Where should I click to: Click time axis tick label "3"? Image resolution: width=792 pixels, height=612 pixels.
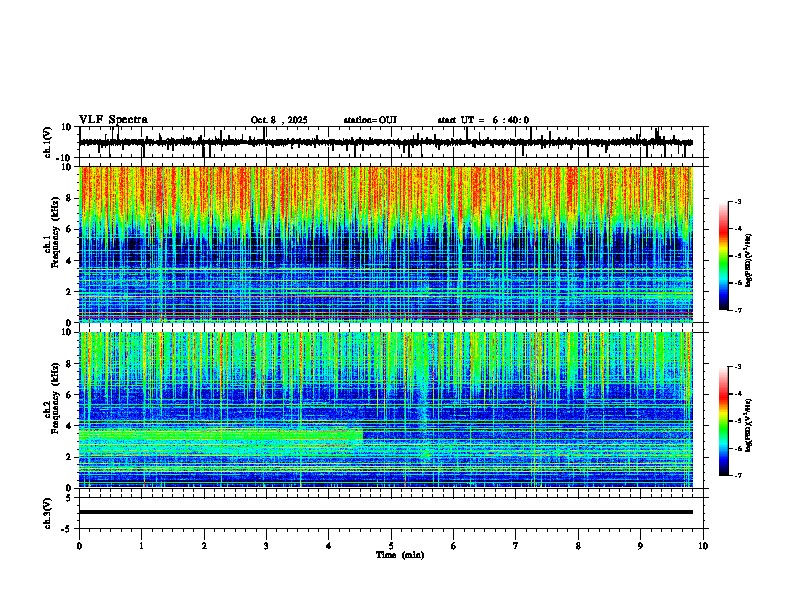[x=266, y=546]
